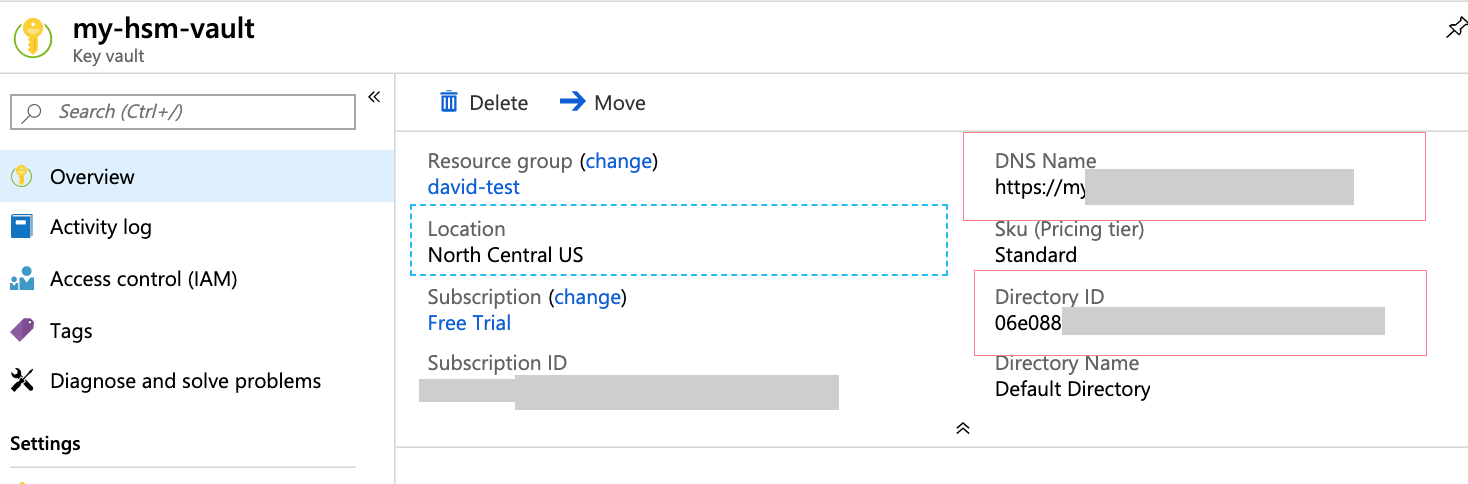
Task: Open the david-test resource group link
Action: coord(473,187)
